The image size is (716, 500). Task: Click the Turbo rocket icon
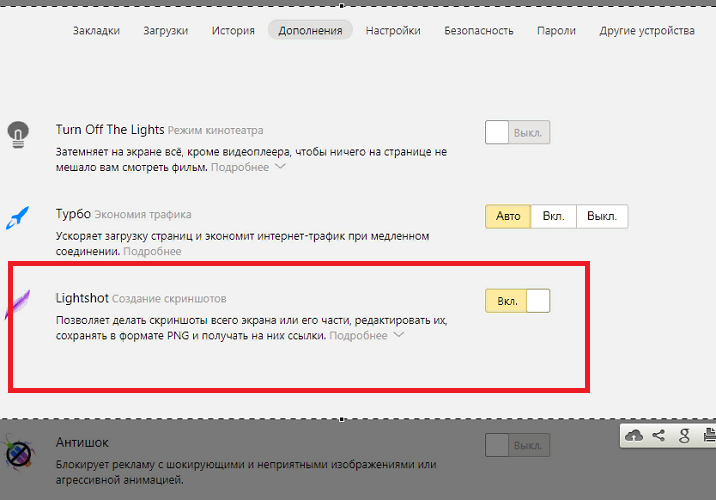tap(17, 217)
